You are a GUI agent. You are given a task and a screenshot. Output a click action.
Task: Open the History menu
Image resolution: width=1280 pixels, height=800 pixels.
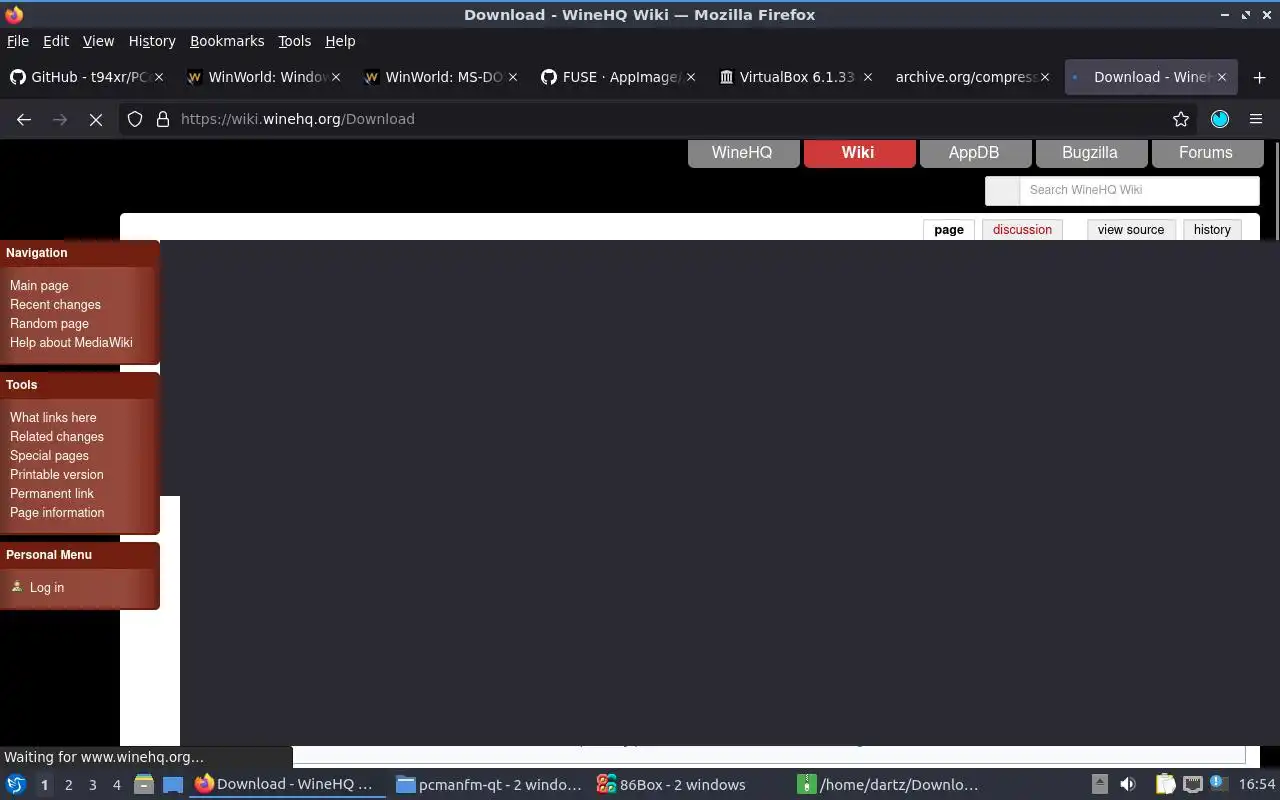click(x=152, y=41)
